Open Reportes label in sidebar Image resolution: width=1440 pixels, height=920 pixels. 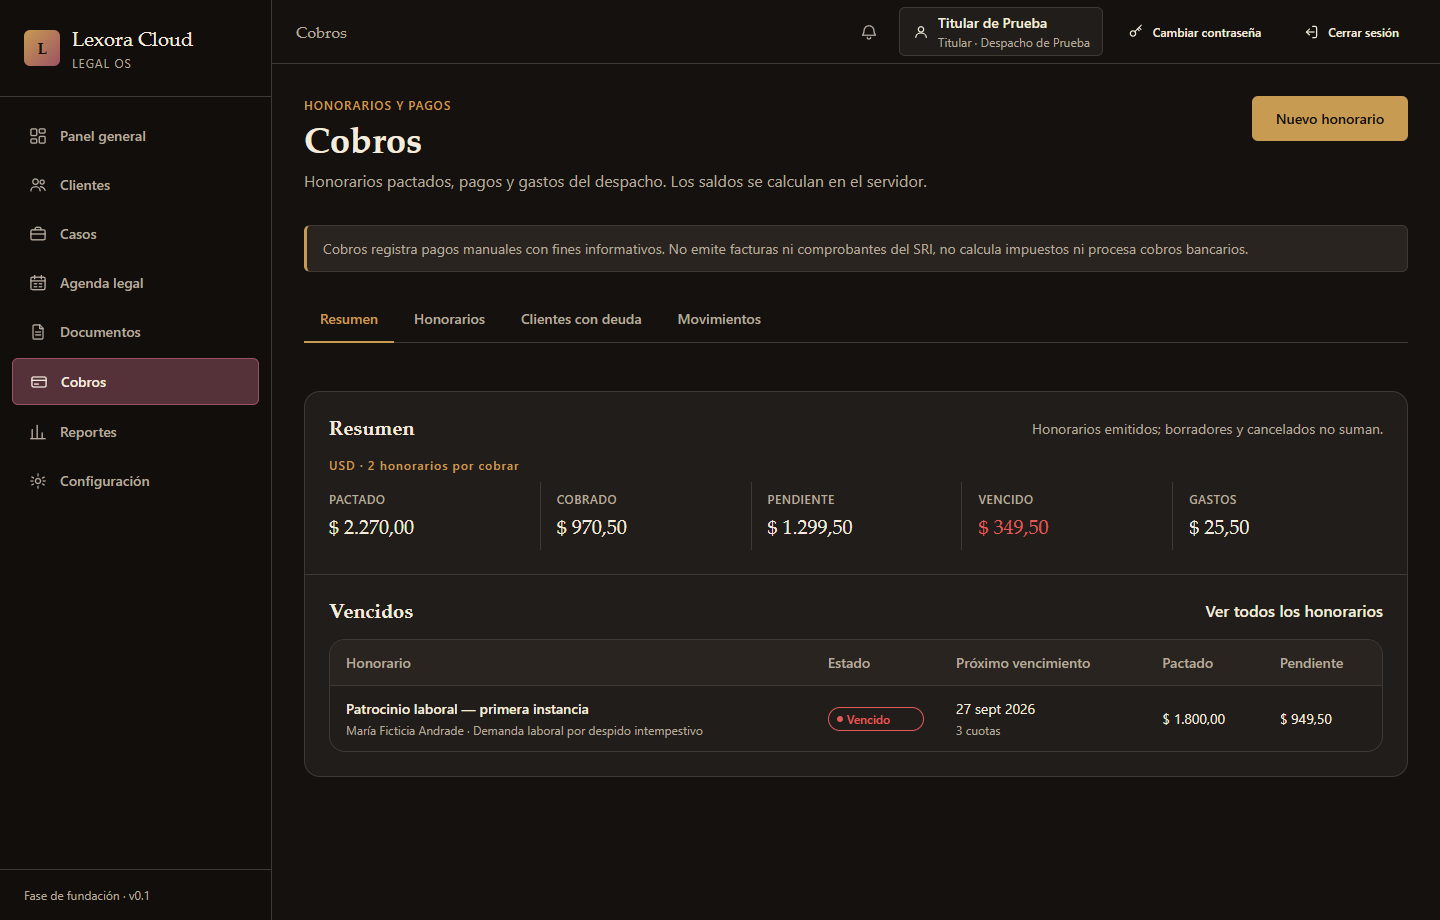coord(88,432)
